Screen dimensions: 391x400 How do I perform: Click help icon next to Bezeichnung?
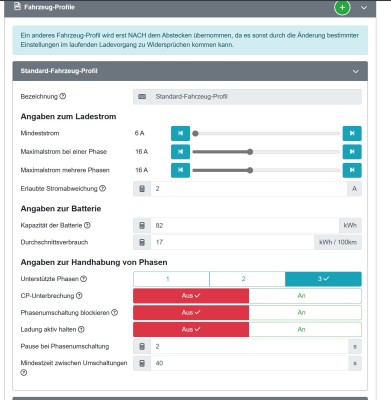63,96
